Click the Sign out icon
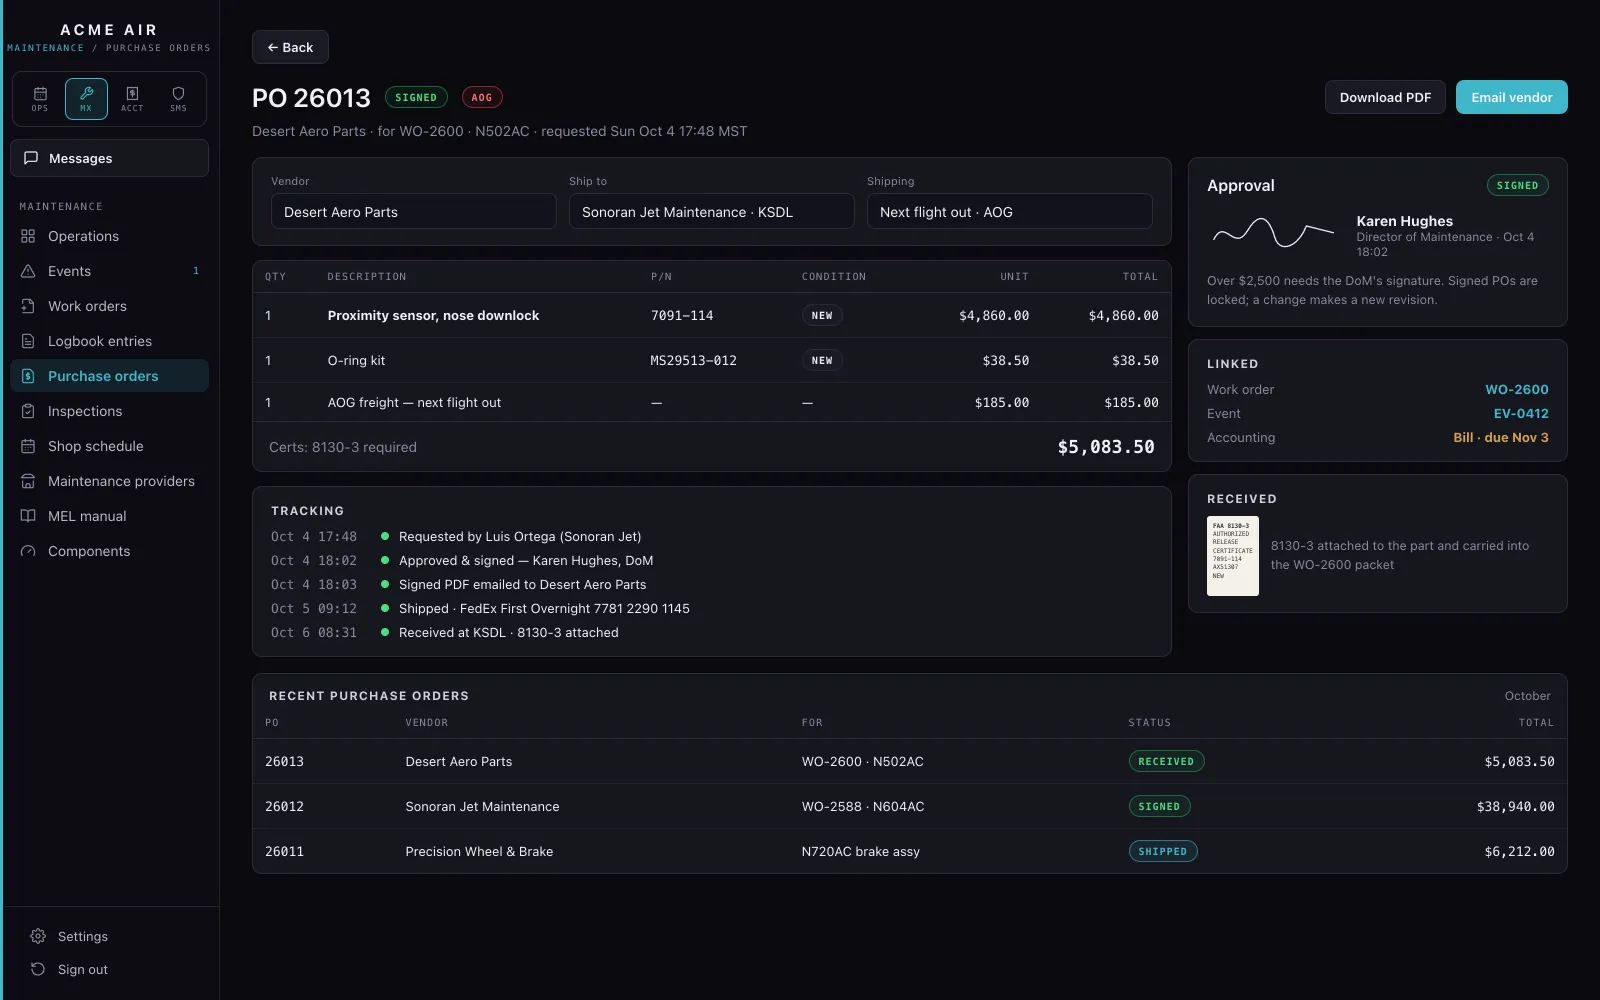Image resolution: width=1600 pixels, height=1000 pixels. (x=38, y=969)
